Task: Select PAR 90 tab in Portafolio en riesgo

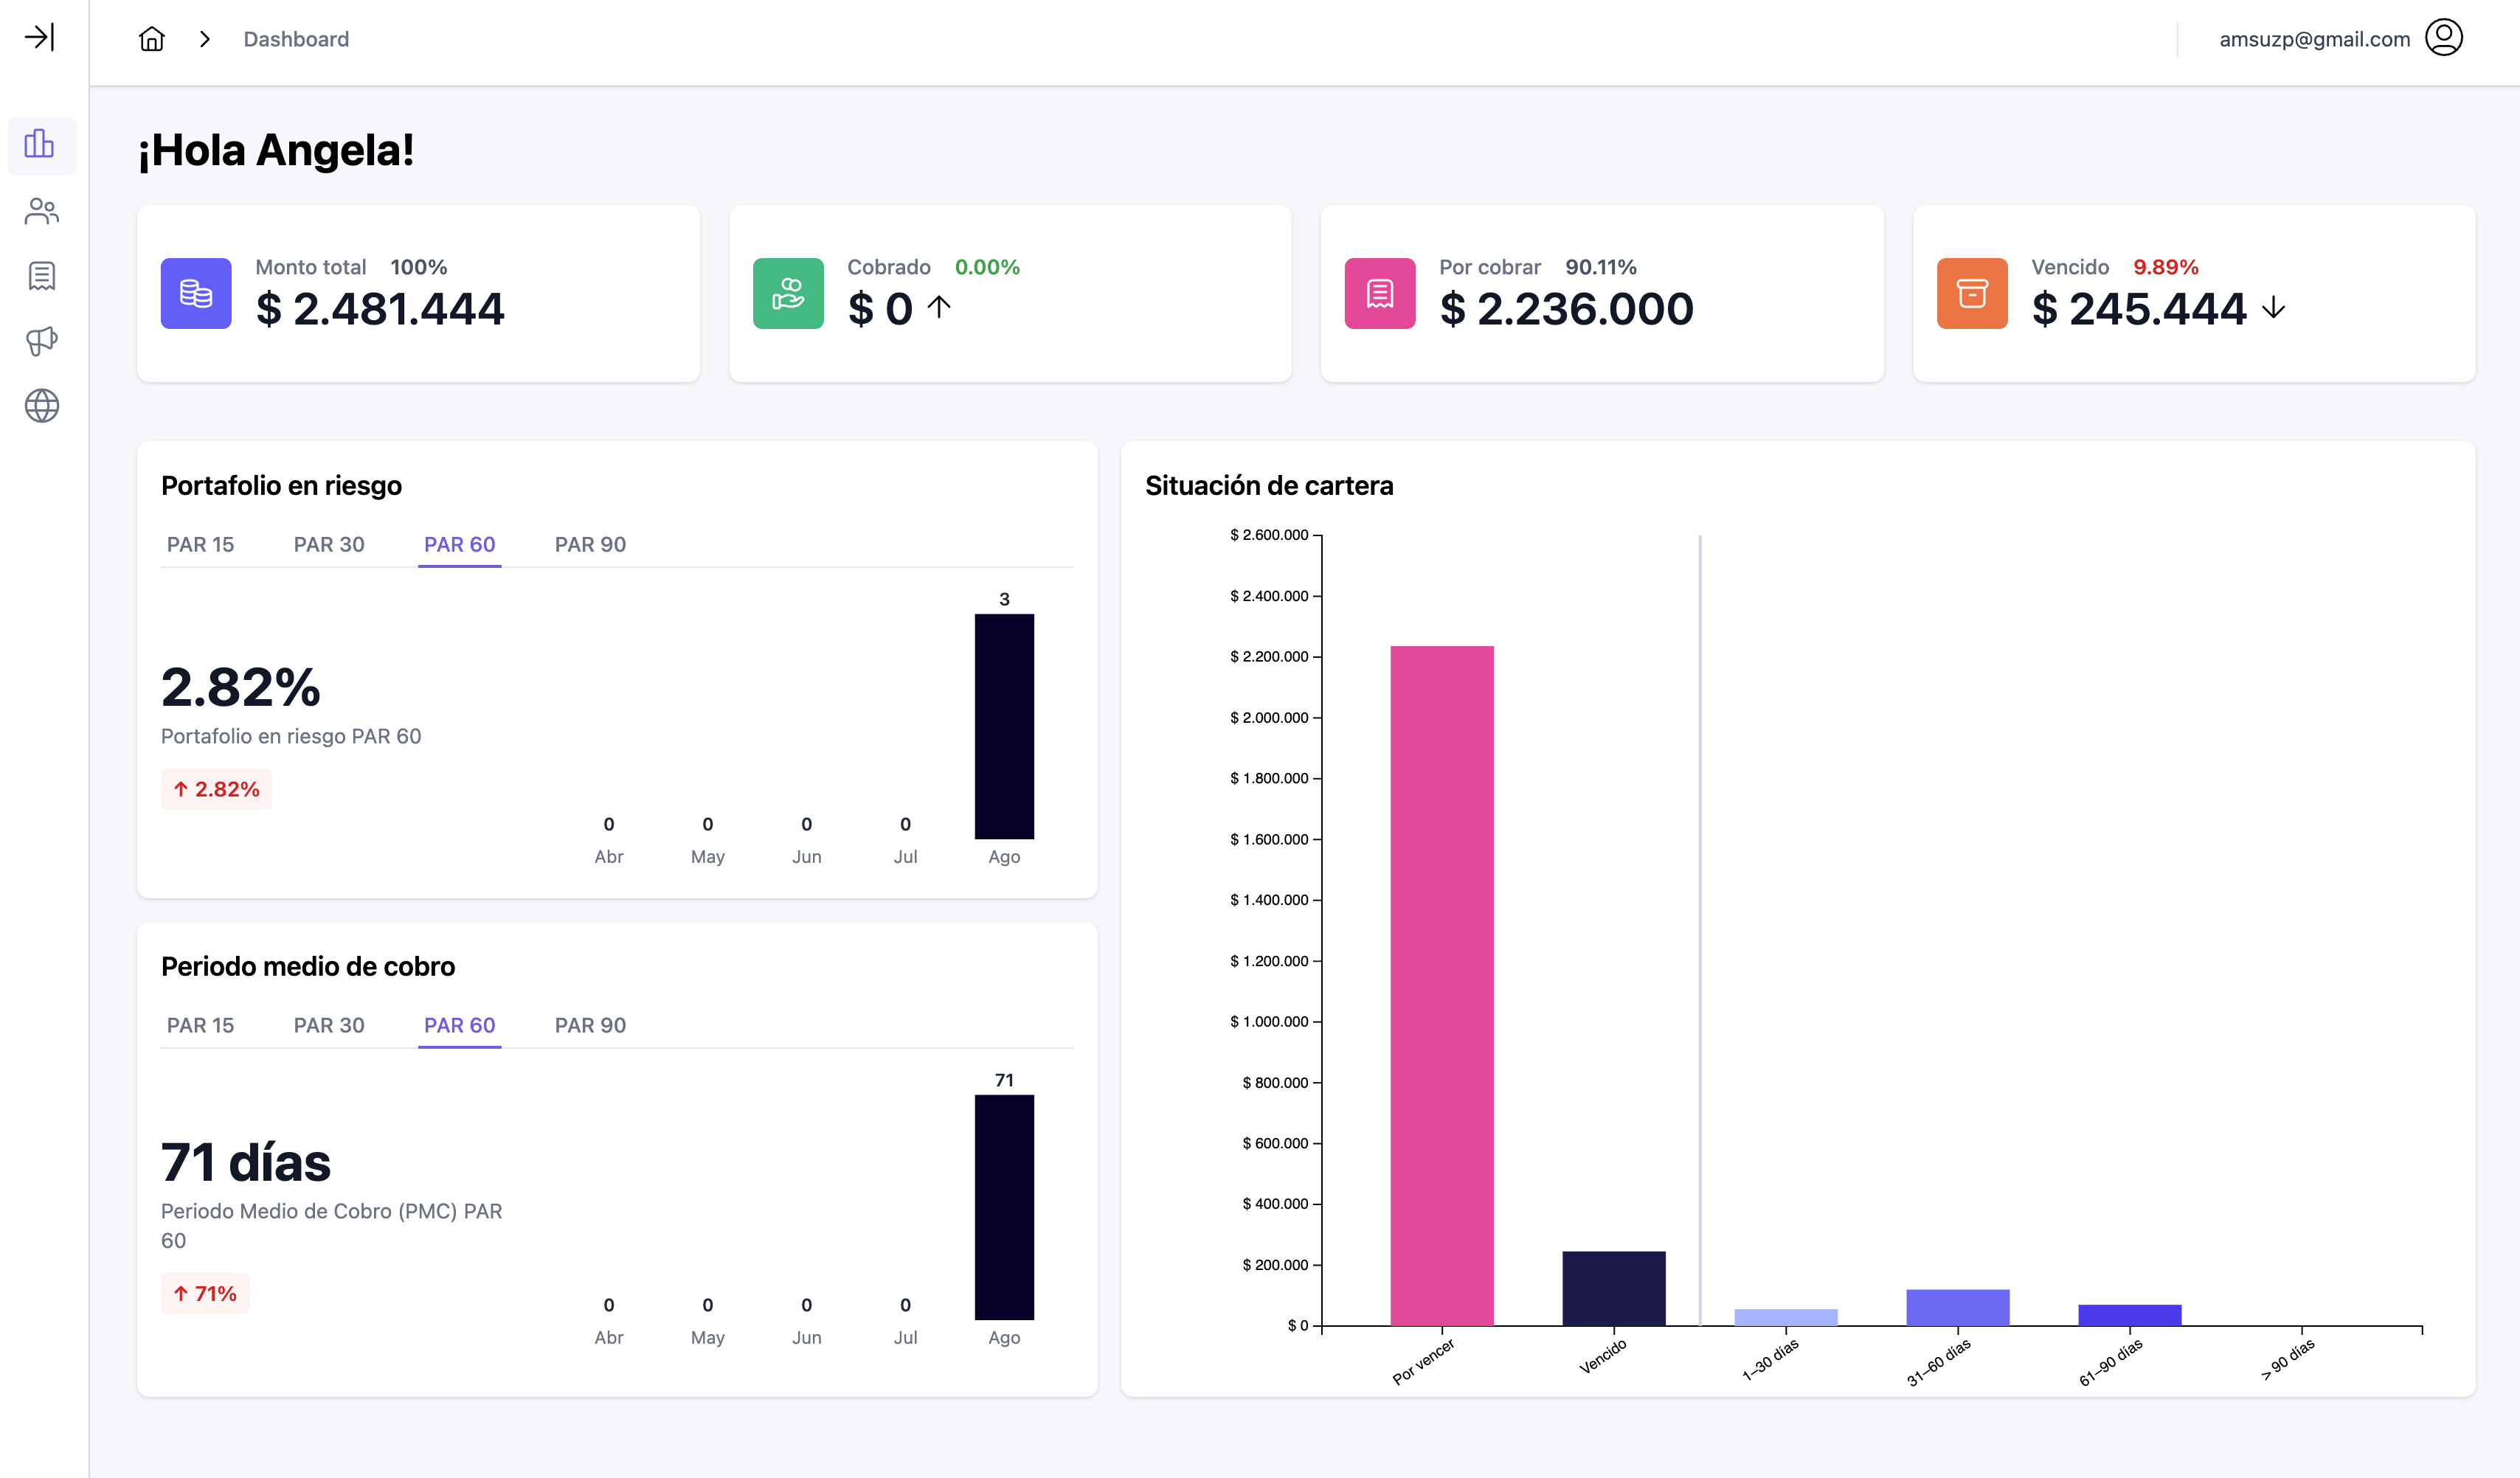Action: (x=590, y=545)
